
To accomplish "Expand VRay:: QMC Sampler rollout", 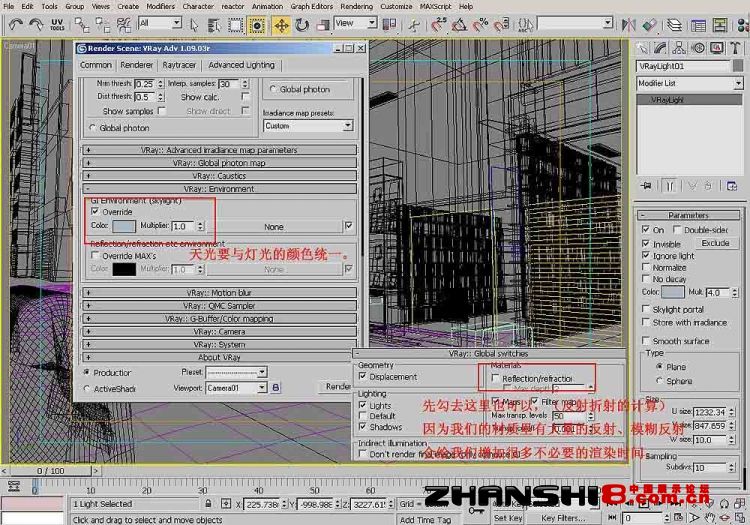I will [x=220, y=305].
